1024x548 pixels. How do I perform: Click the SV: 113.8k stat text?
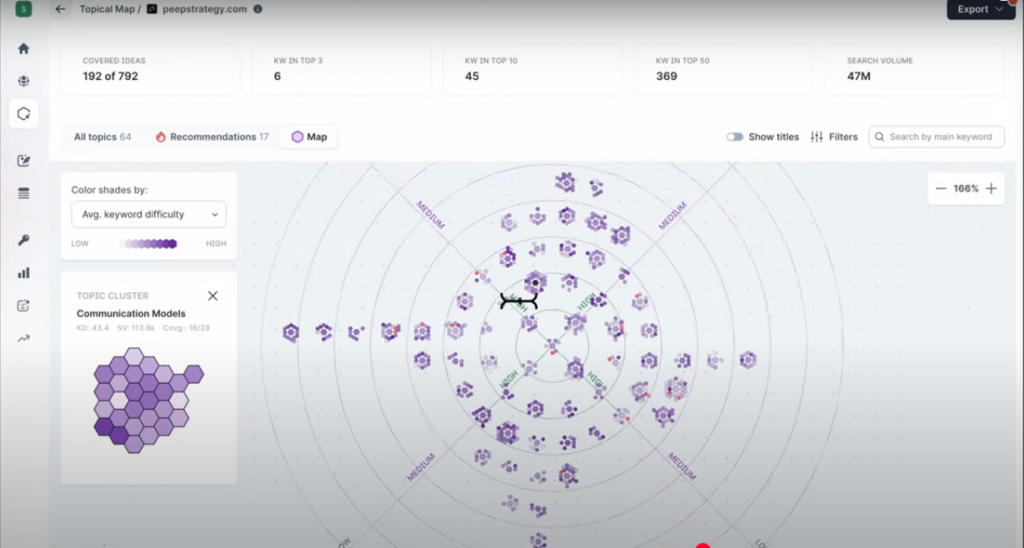[136, 328]
